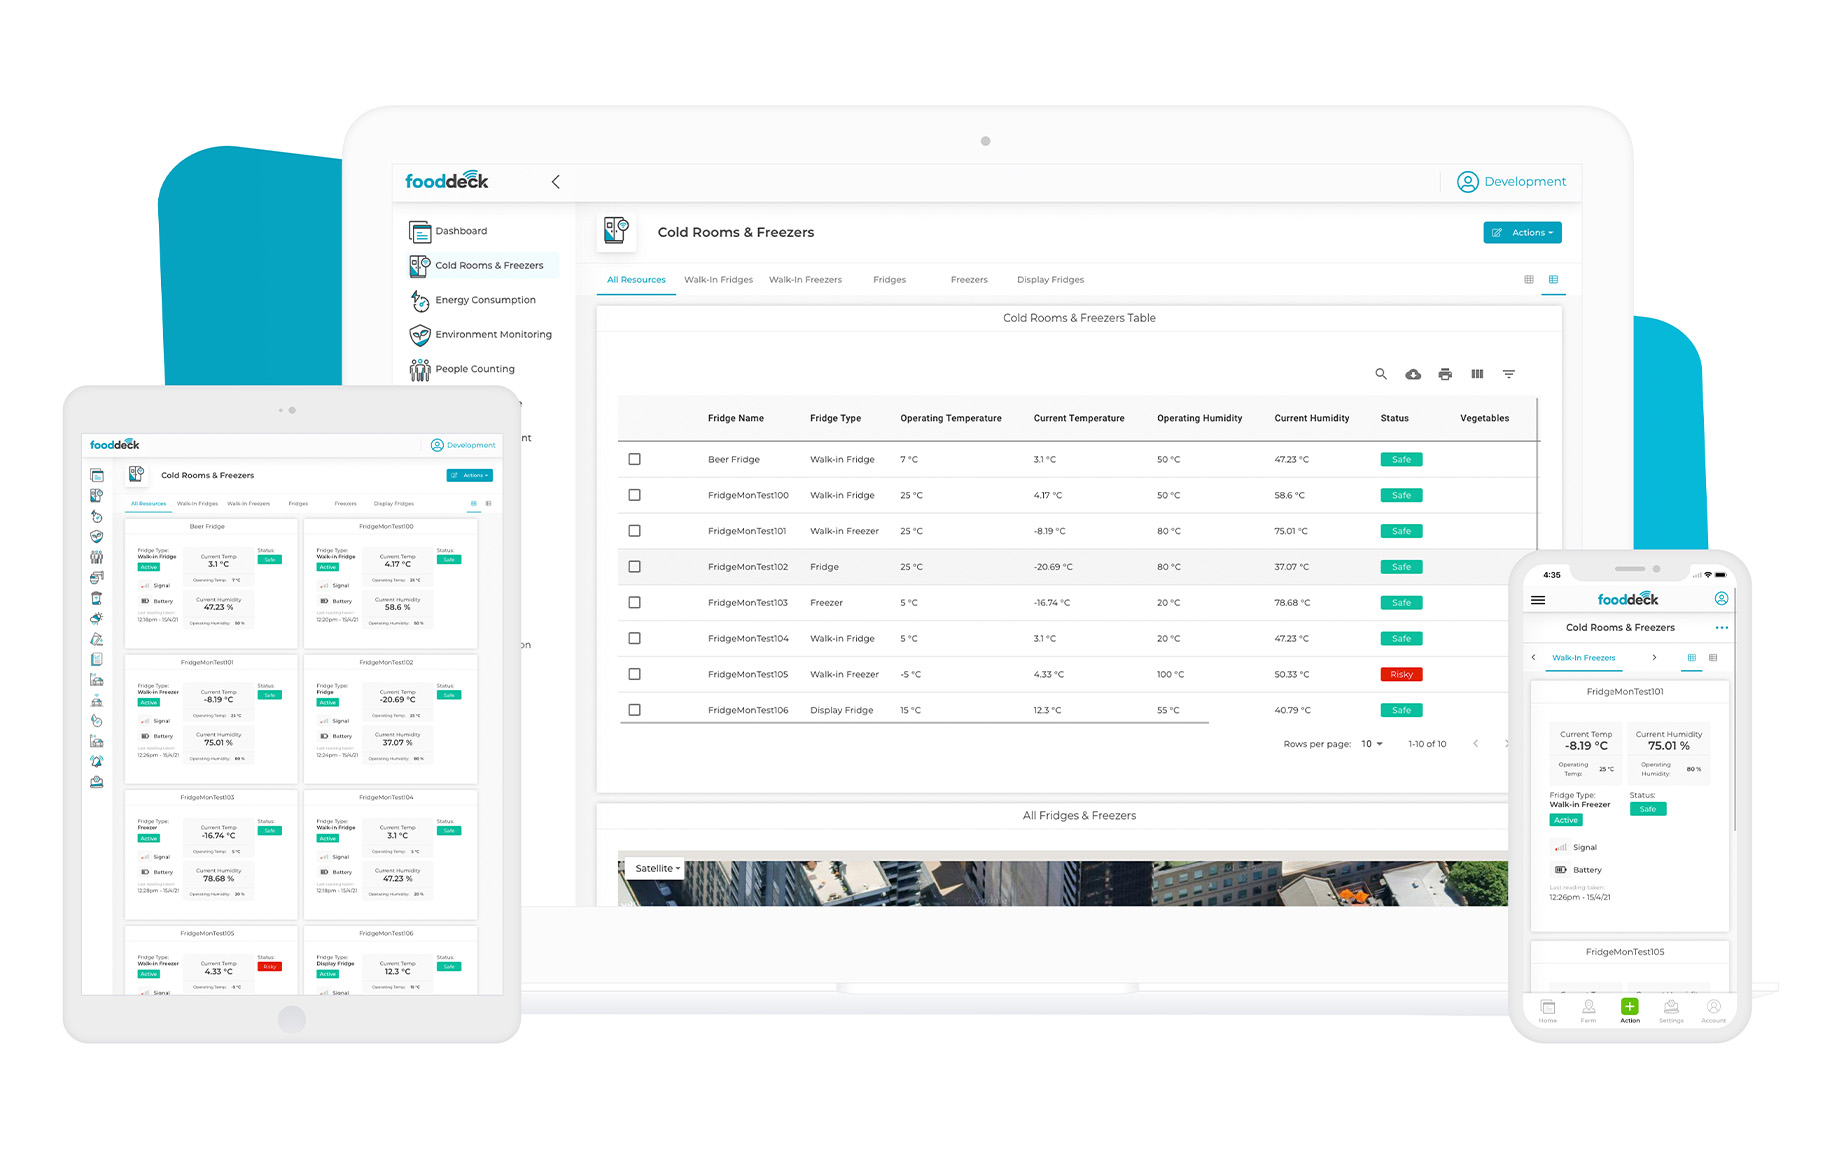Click the print icon above the table
1840x1168 pixels.
tap(1445, 374)
